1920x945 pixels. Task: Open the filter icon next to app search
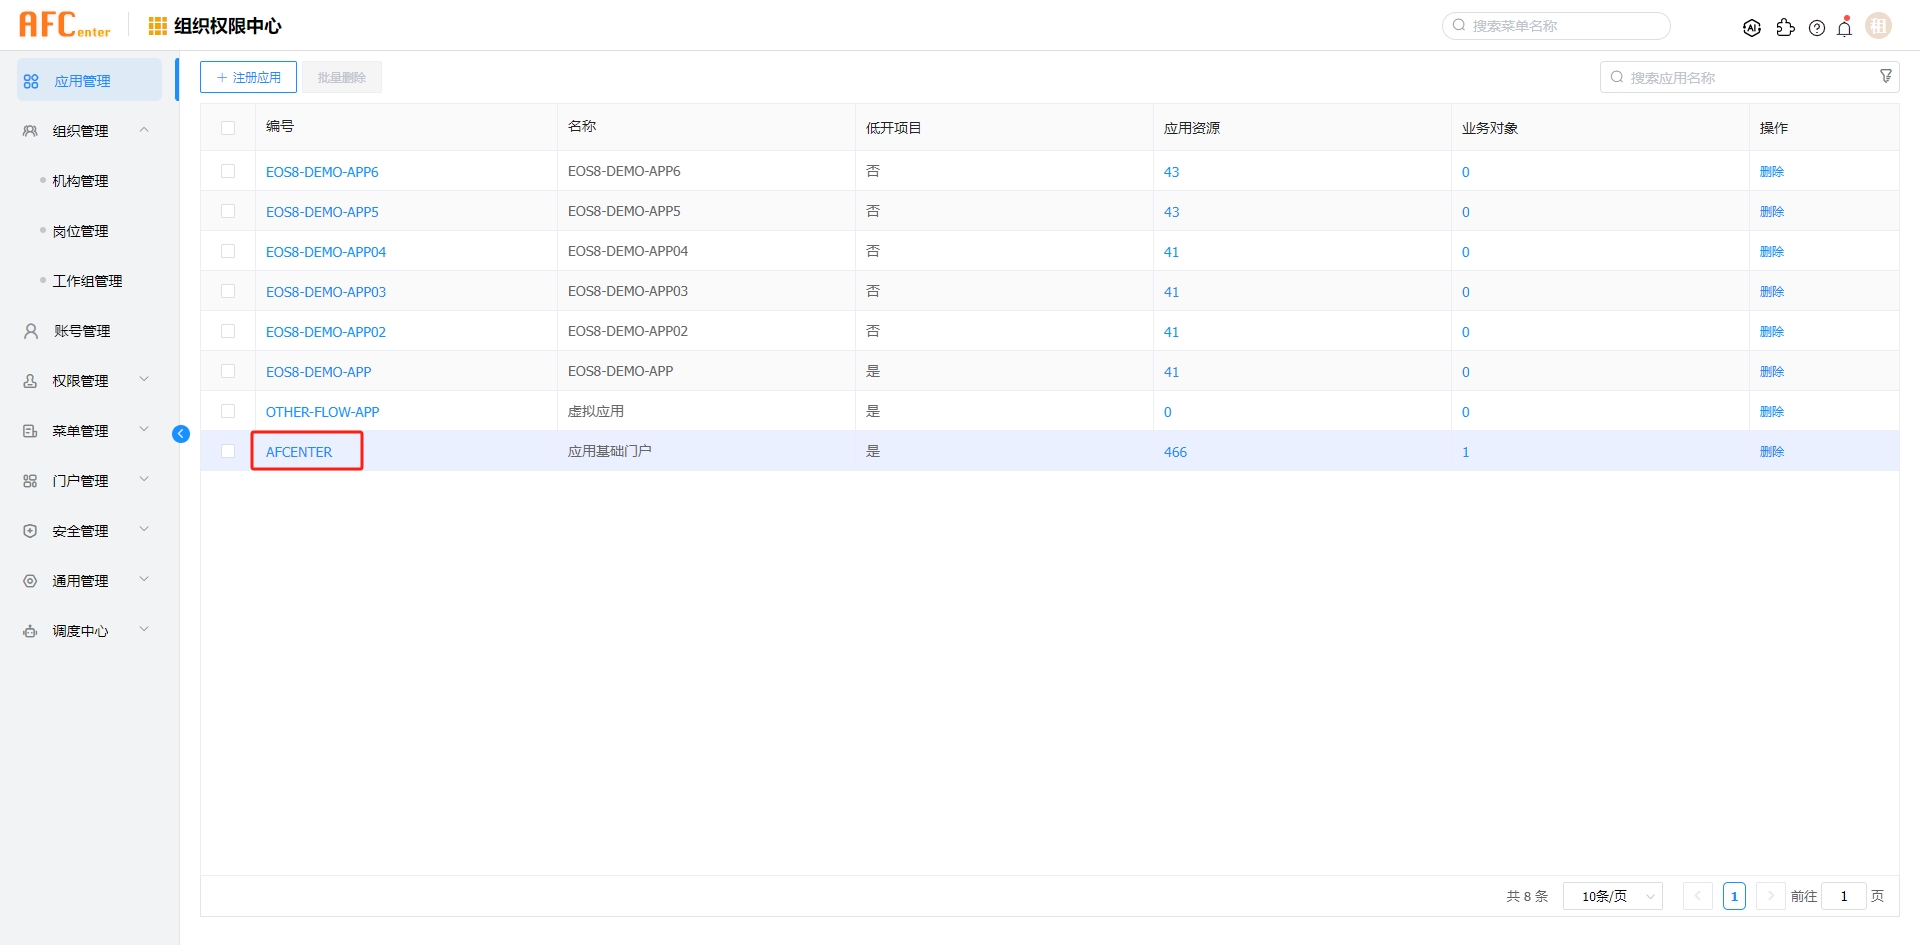[x=1886, y=75]
